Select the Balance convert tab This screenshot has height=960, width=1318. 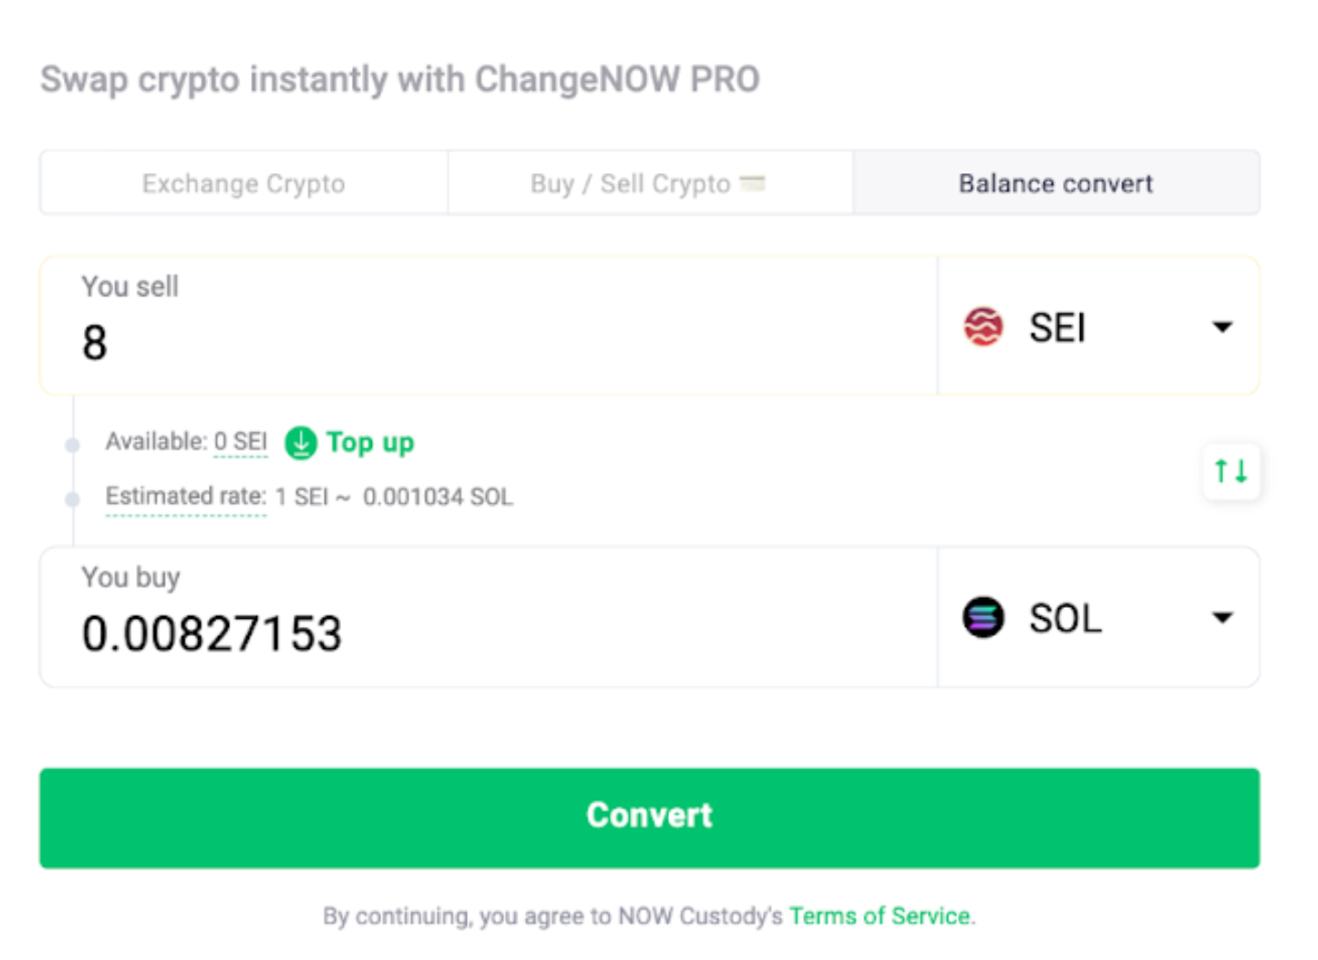(1055, 183)
